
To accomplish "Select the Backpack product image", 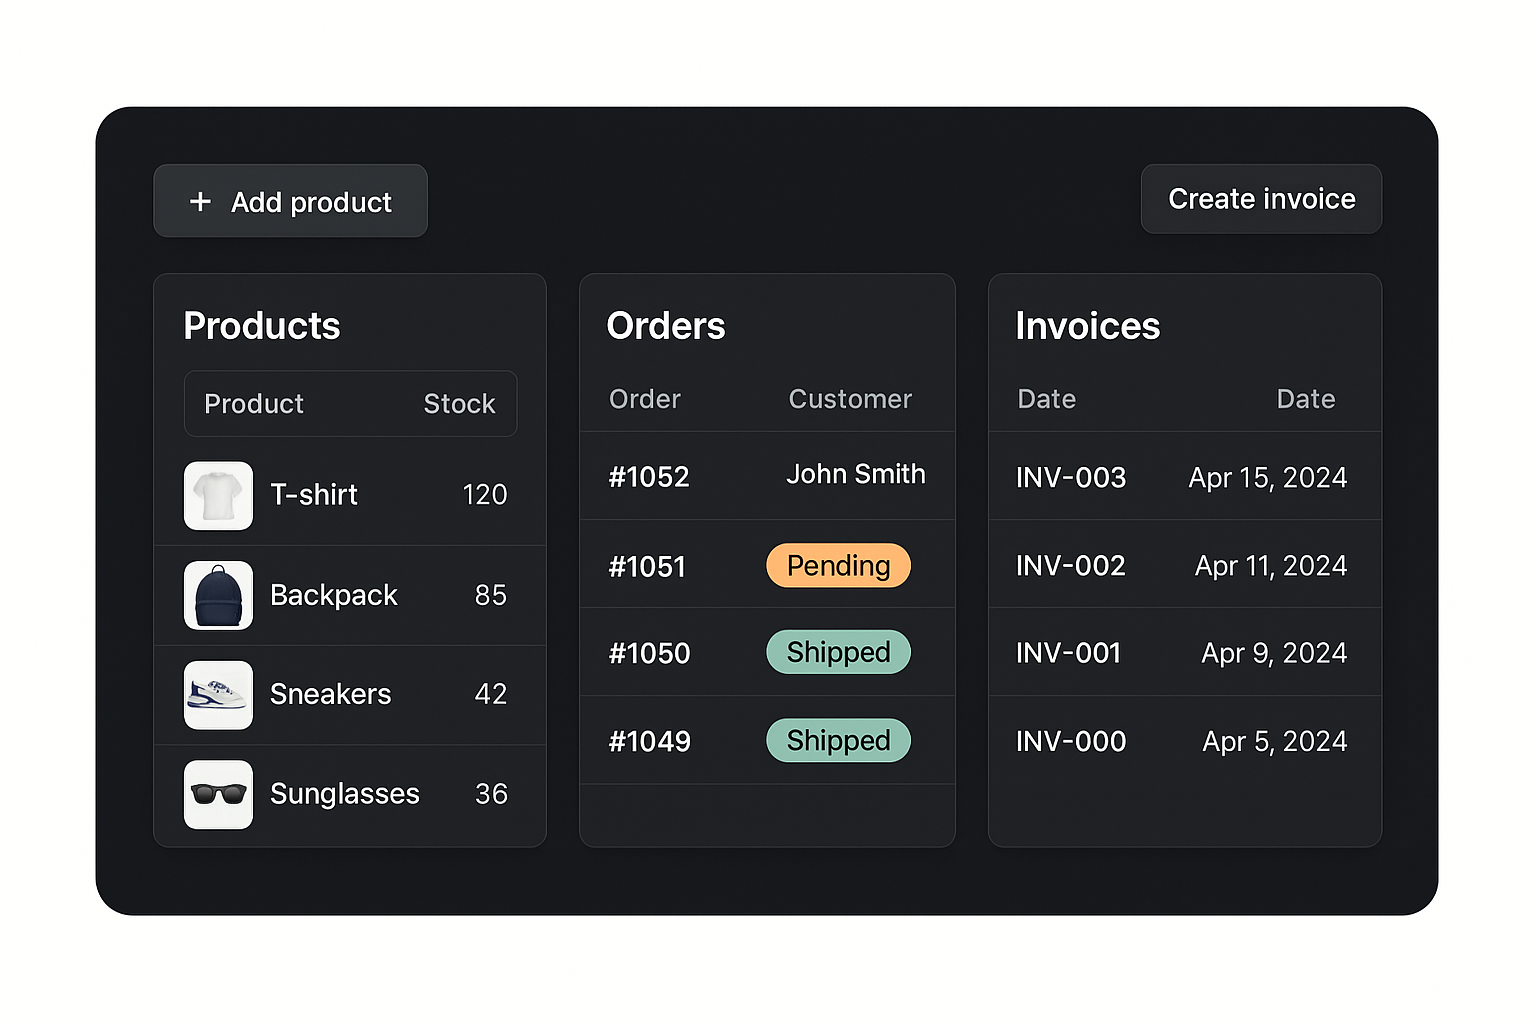I will coord(218,595).
